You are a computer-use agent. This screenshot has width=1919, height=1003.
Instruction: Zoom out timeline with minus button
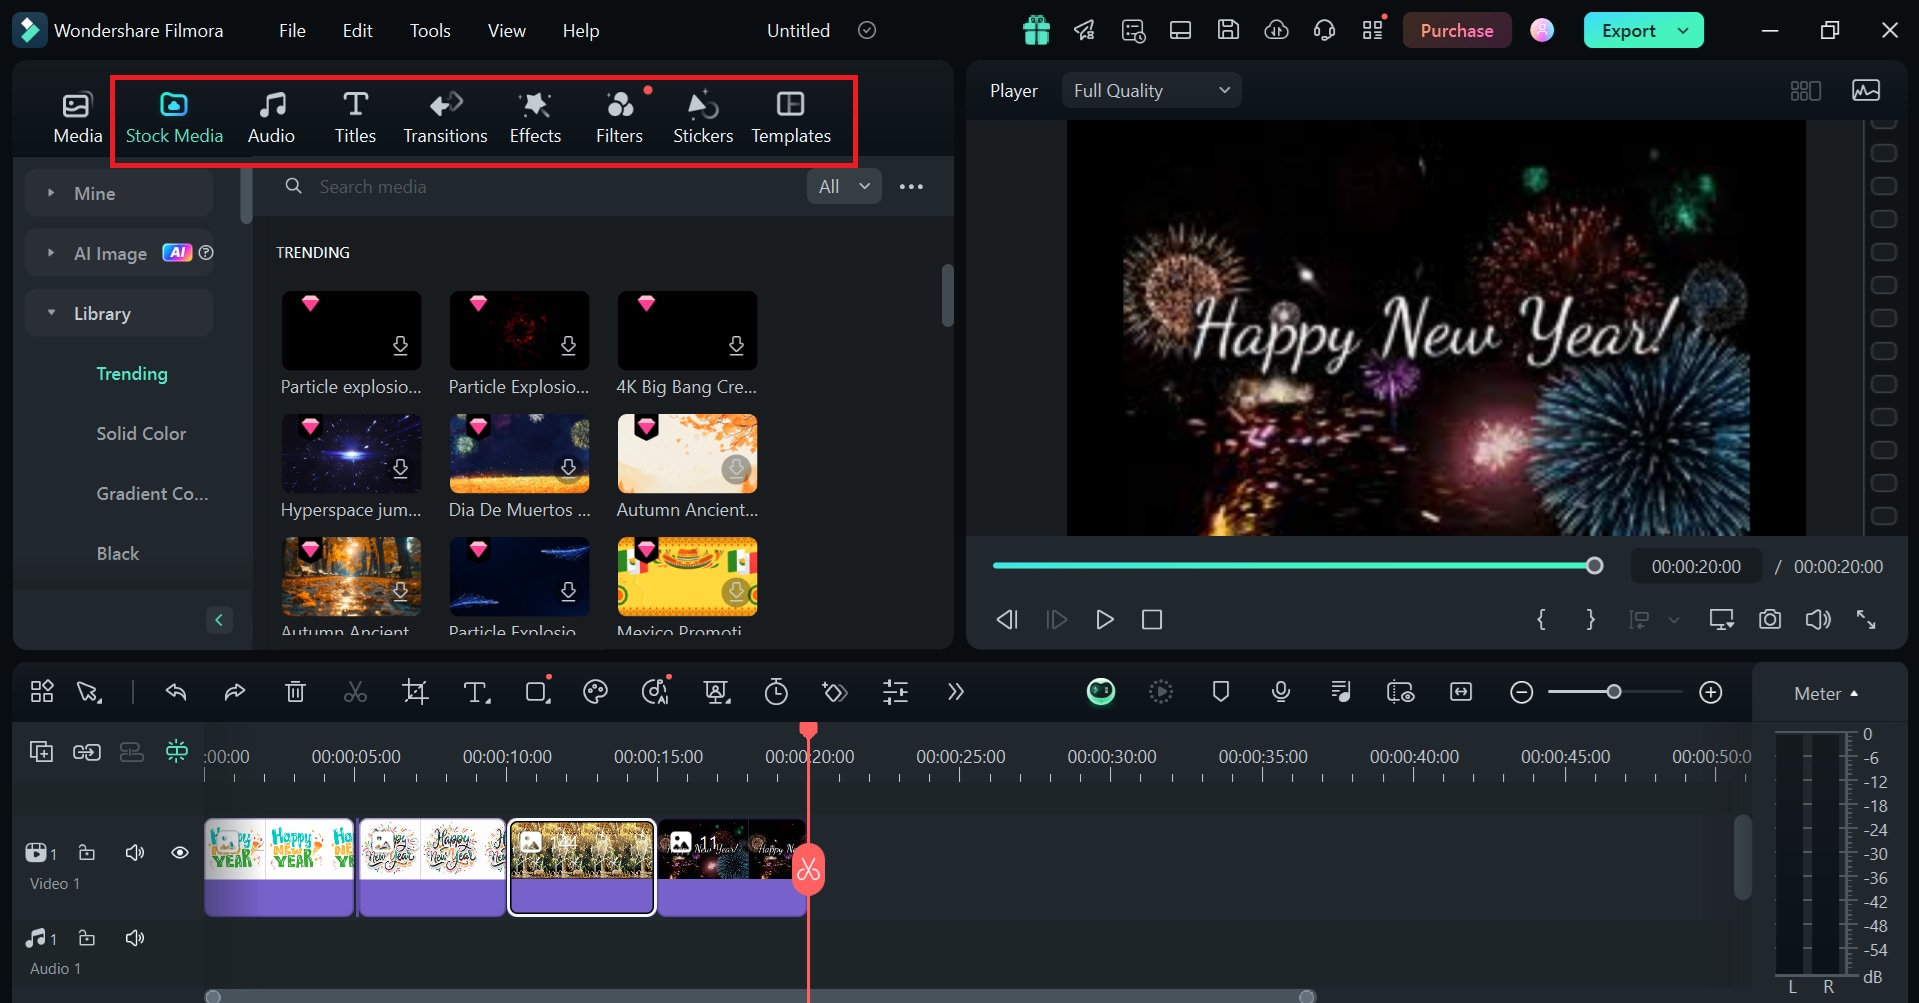tap(1521, 692)
